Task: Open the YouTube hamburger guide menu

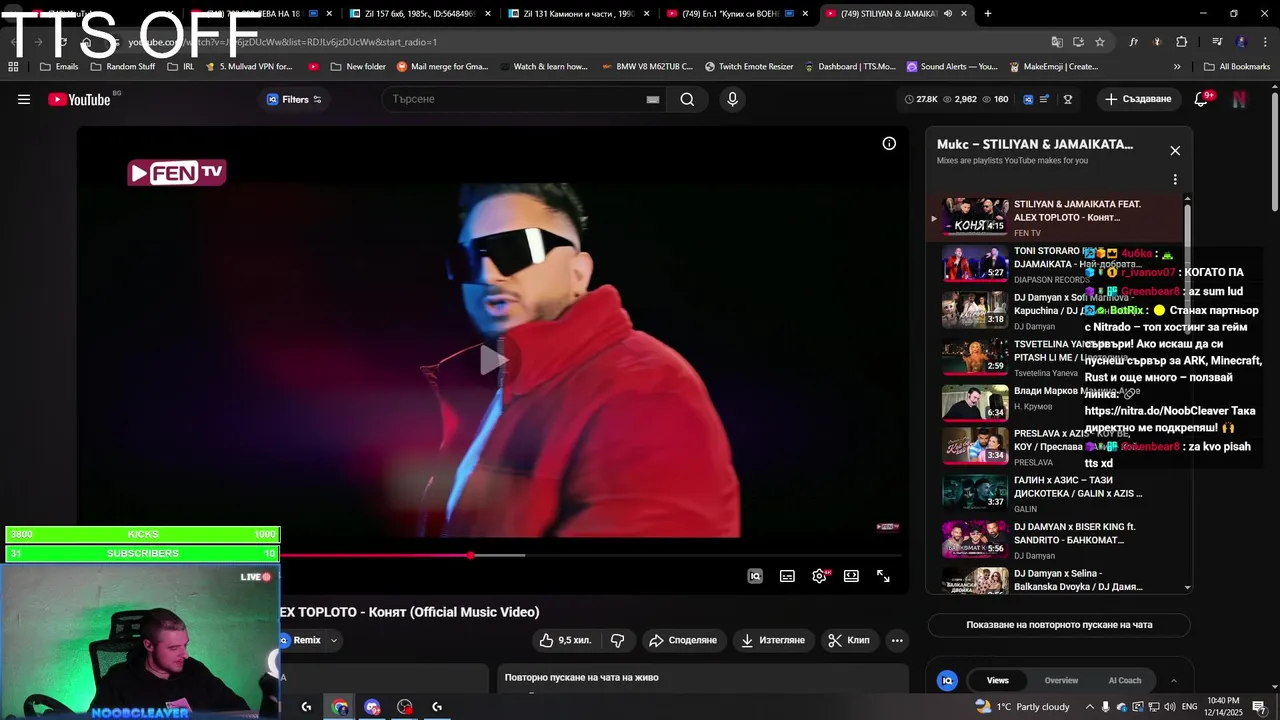Action: [x=24, y=99]
